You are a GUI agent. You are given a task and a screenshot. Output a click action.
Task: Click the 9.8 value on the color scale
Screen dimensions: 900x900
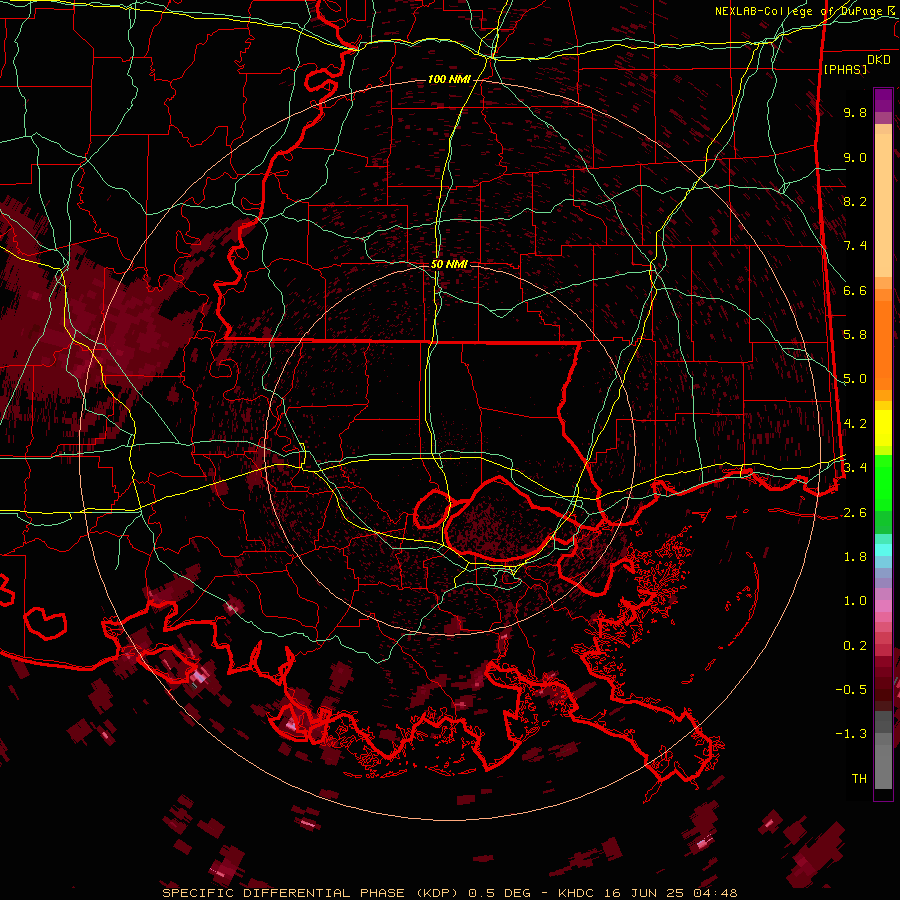click(855, 112)
